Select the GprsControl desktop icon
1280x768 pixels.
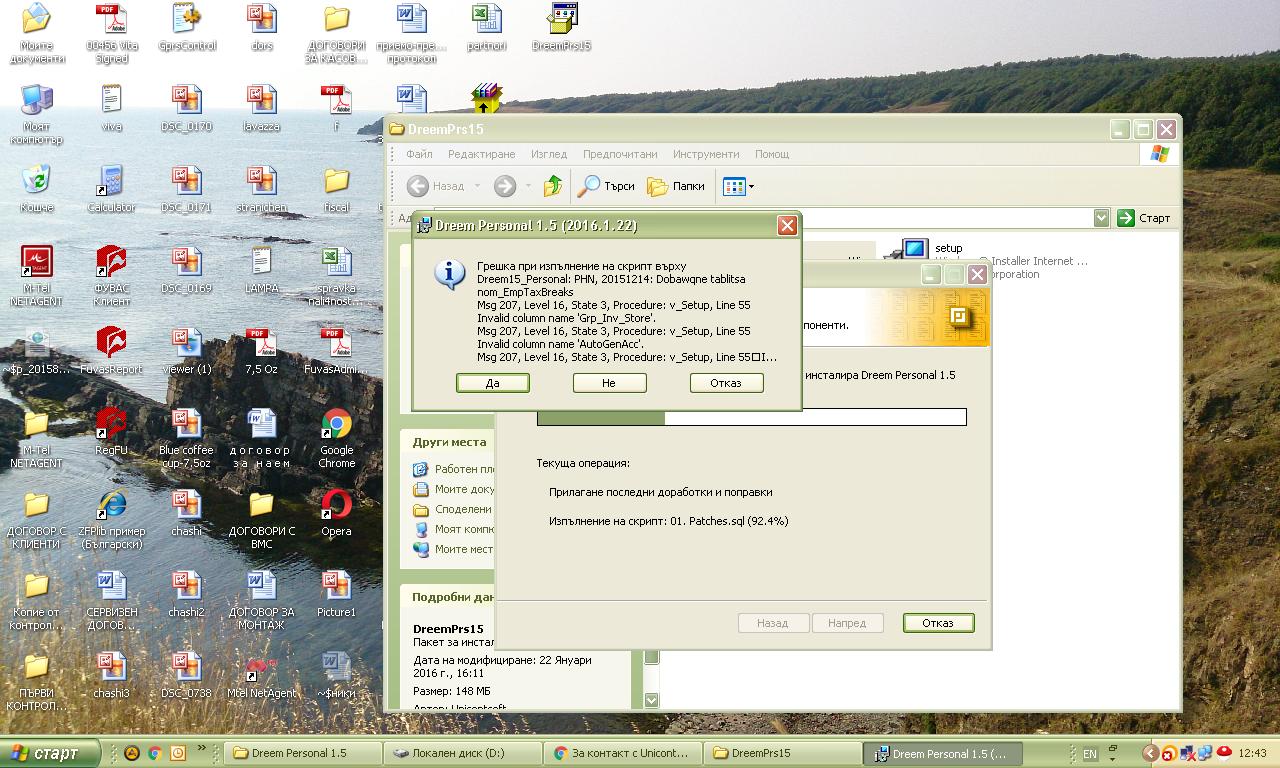coord(187,28)
